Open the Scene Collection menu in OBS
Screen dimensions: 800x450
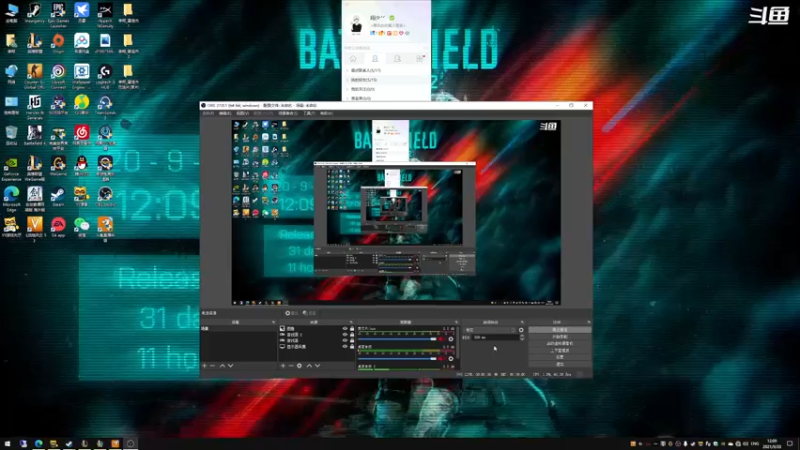click(288, 113)
